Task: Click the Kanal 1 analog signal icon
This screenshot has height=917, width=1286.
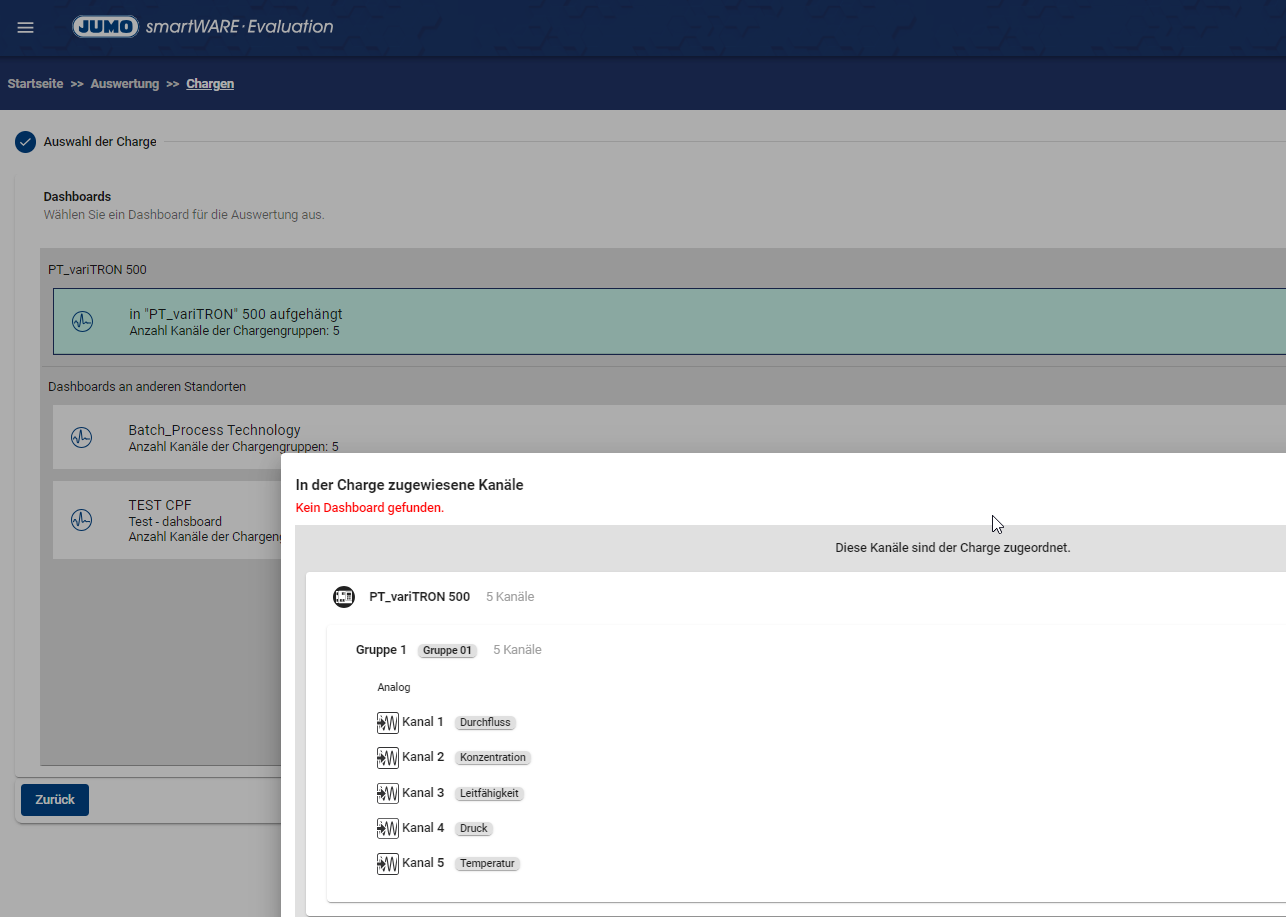Action: coord(388,722)
